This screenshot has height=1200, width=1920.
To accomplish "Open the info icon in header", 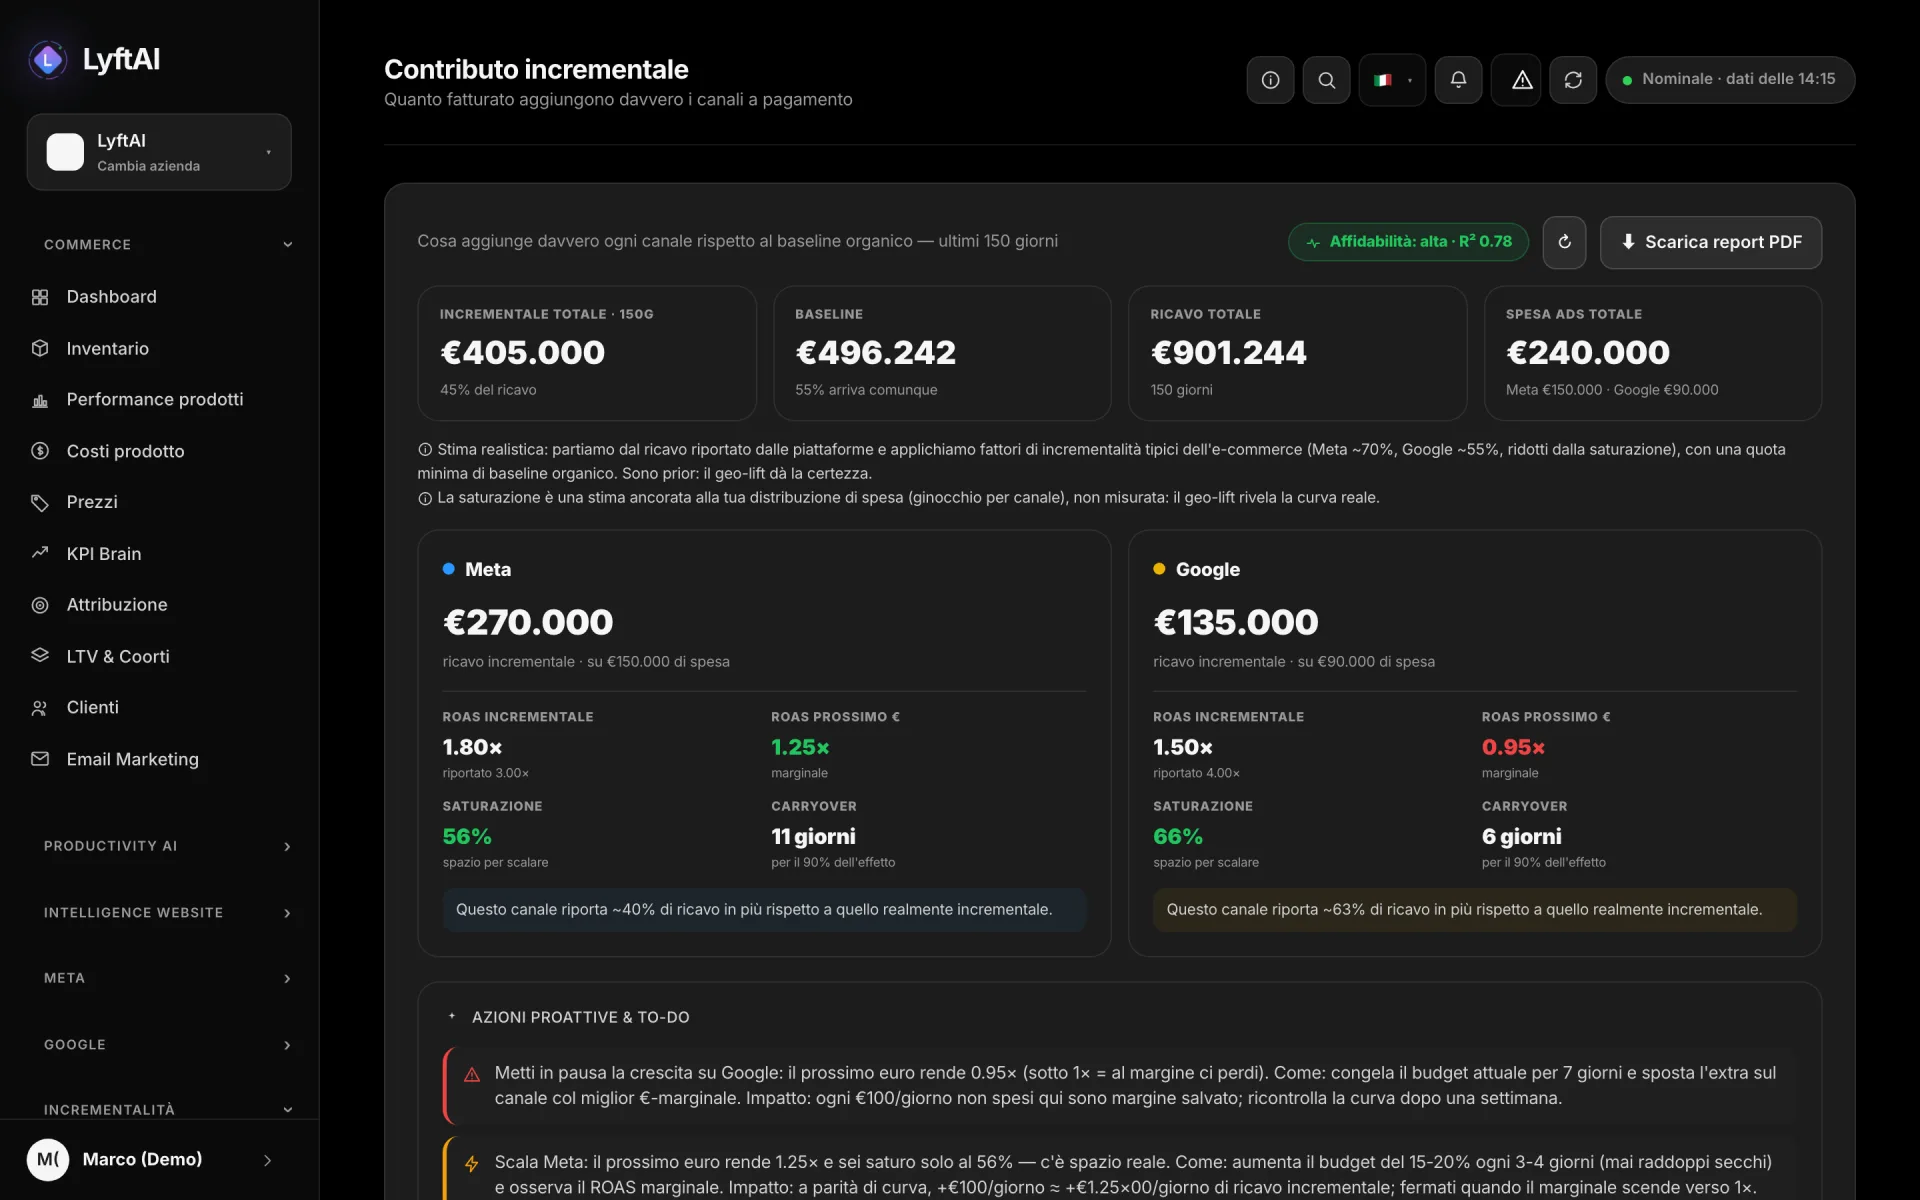I will [x=1270, y=80].
